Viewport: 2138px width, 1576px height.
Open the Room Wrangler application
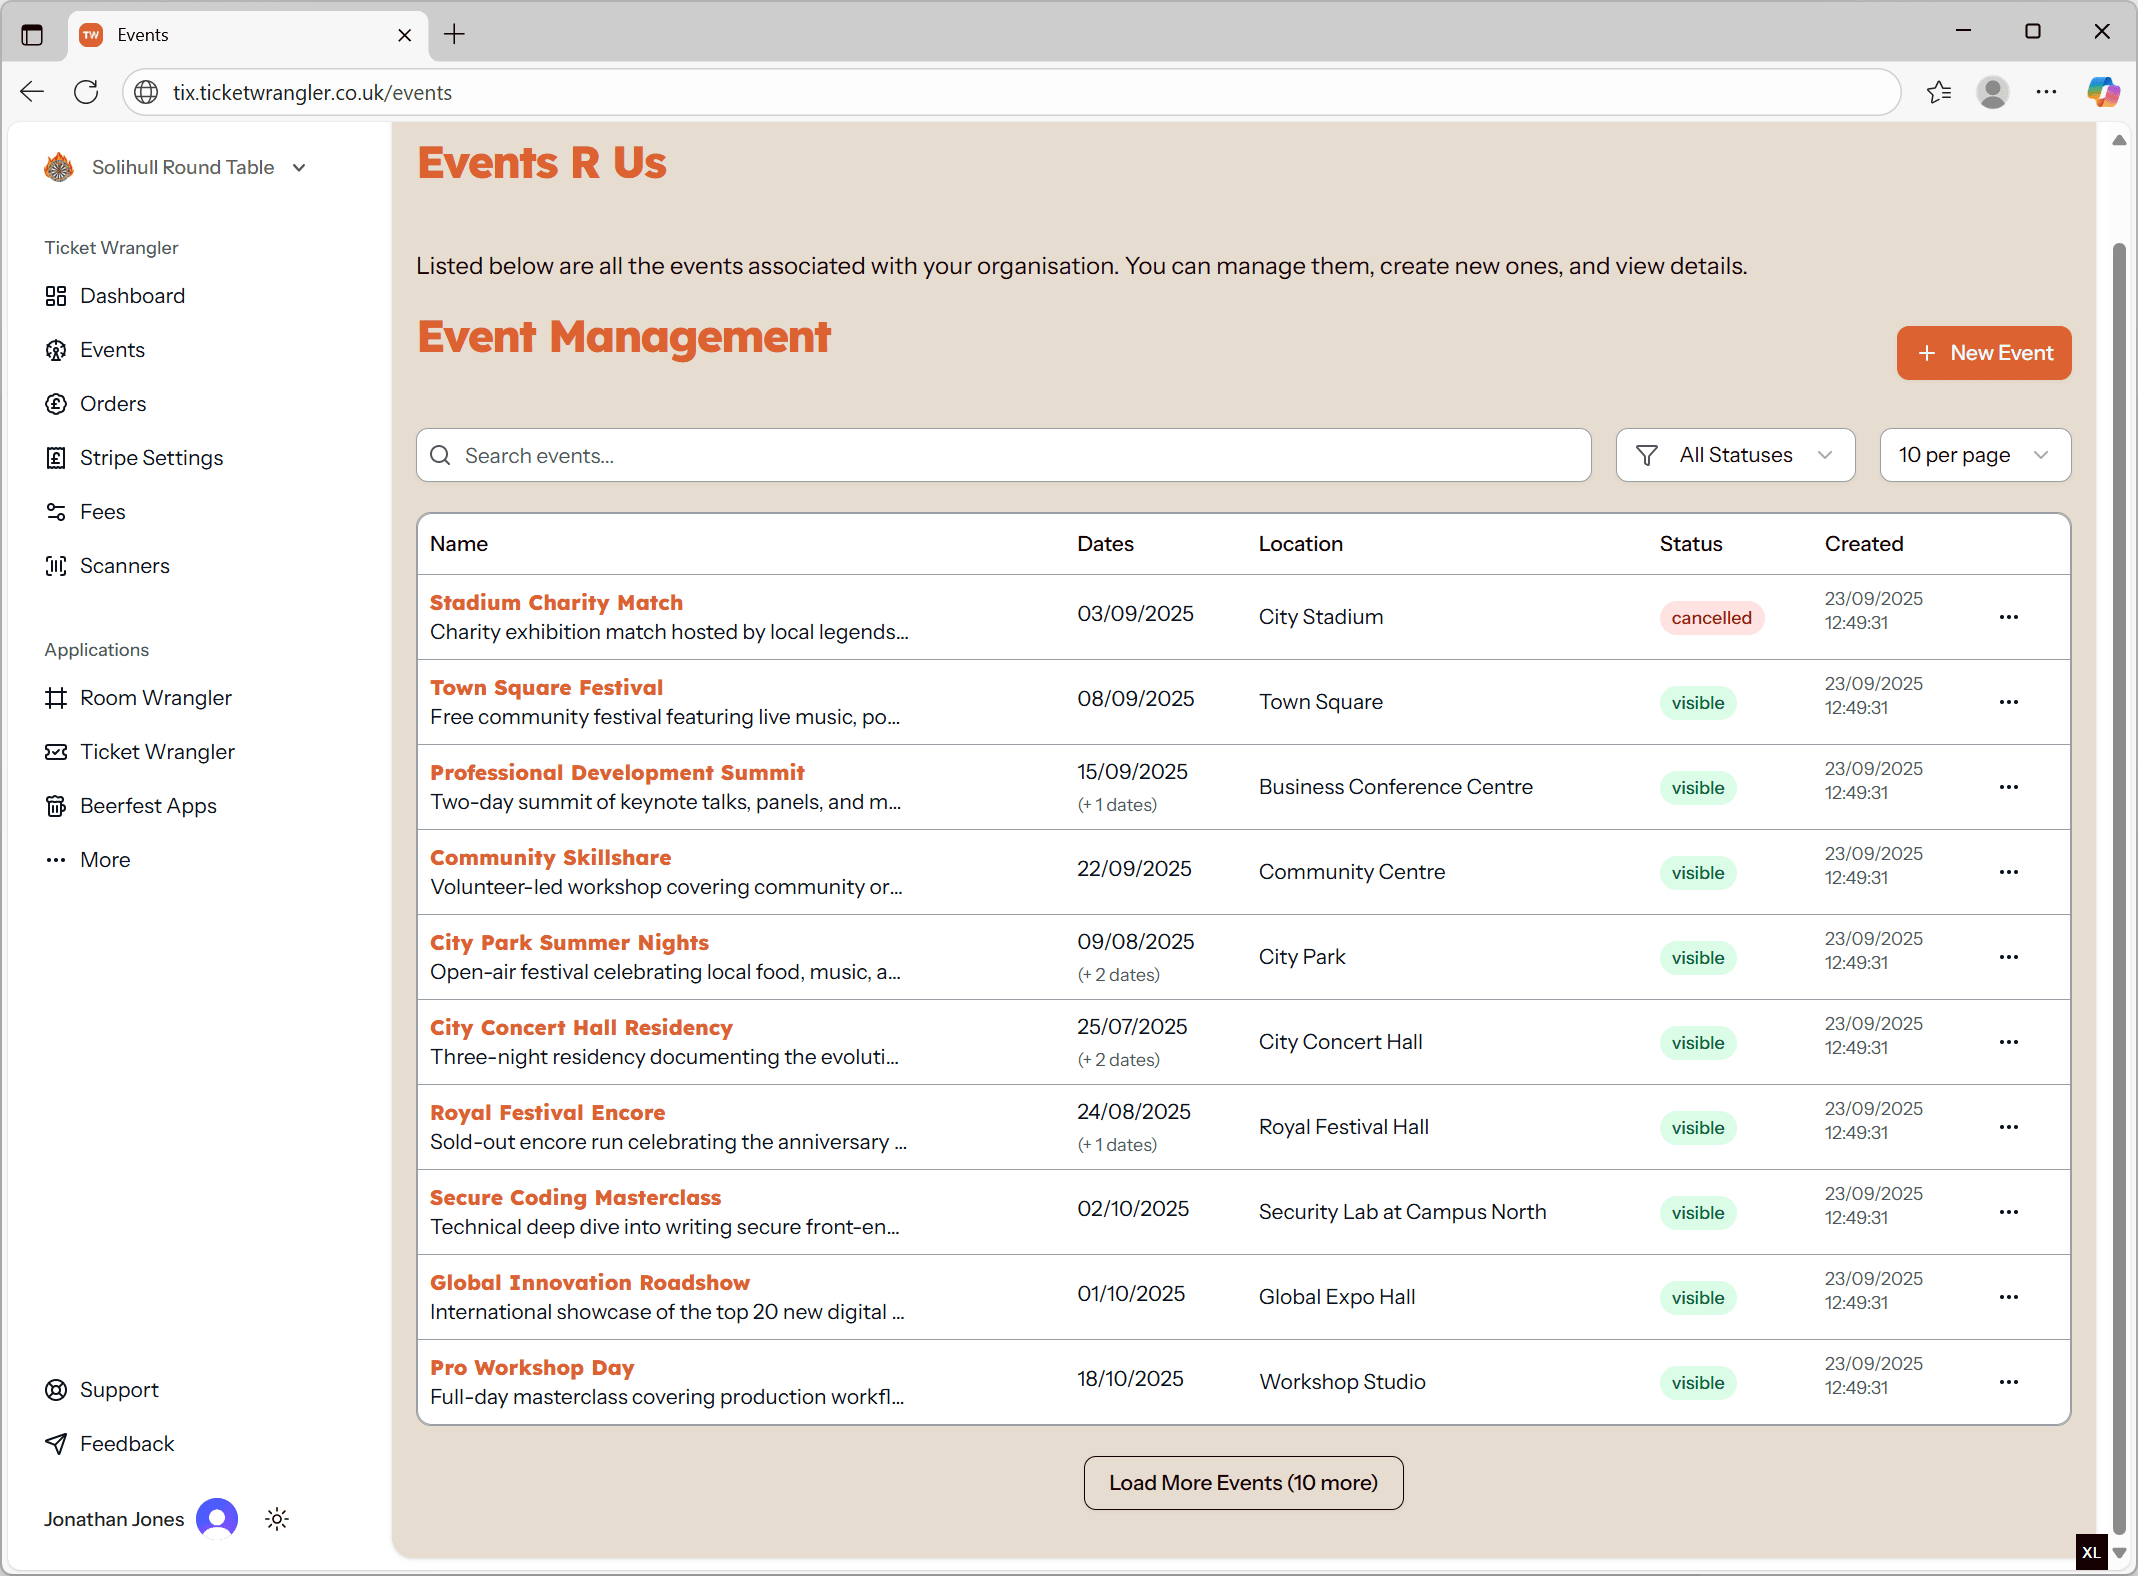pyautogui.click(x=155, y=698)
